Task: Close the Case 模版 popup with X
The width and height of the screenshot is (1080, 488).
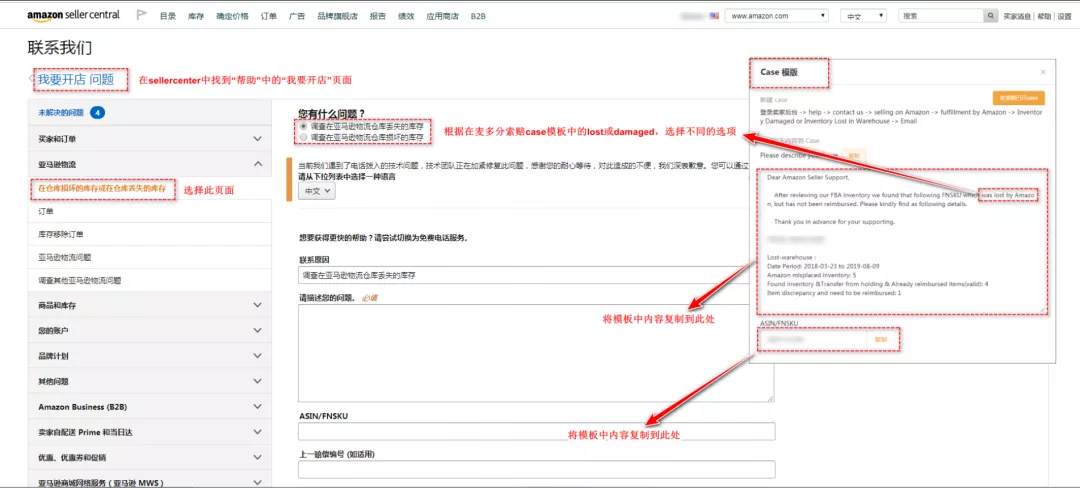Action: [x=1043, y=72]
